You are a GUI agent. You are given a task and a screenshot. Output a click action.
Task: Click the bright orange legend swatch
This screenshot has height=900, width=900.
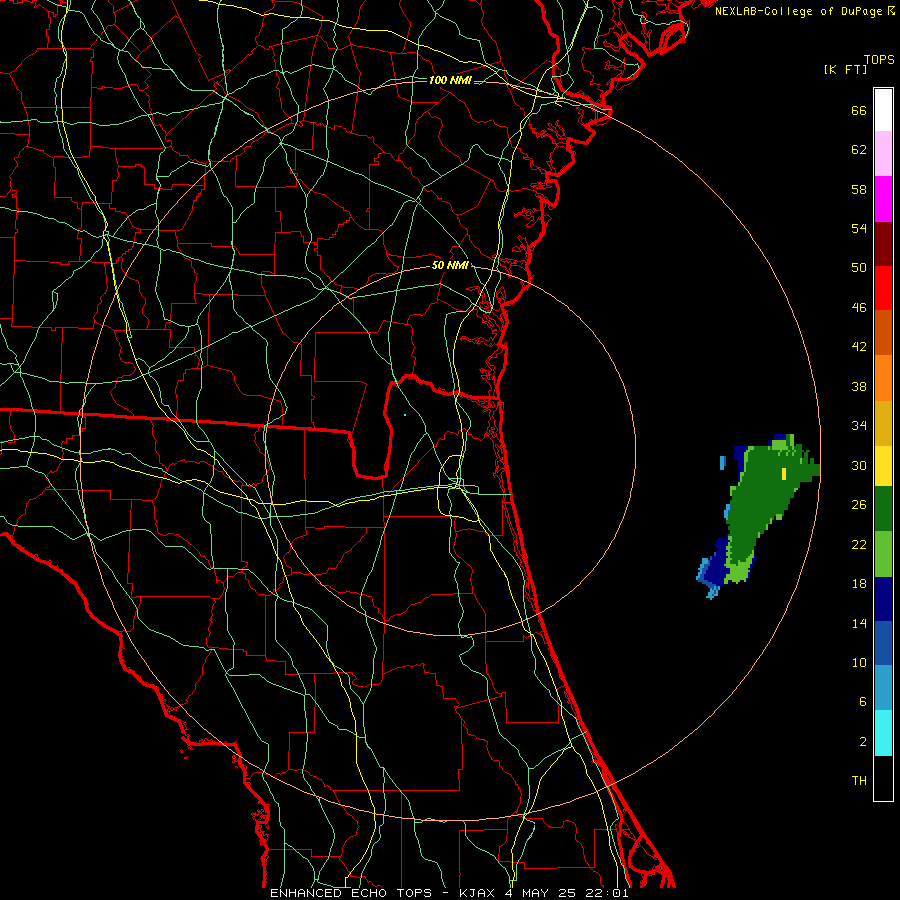coord(883,378)
